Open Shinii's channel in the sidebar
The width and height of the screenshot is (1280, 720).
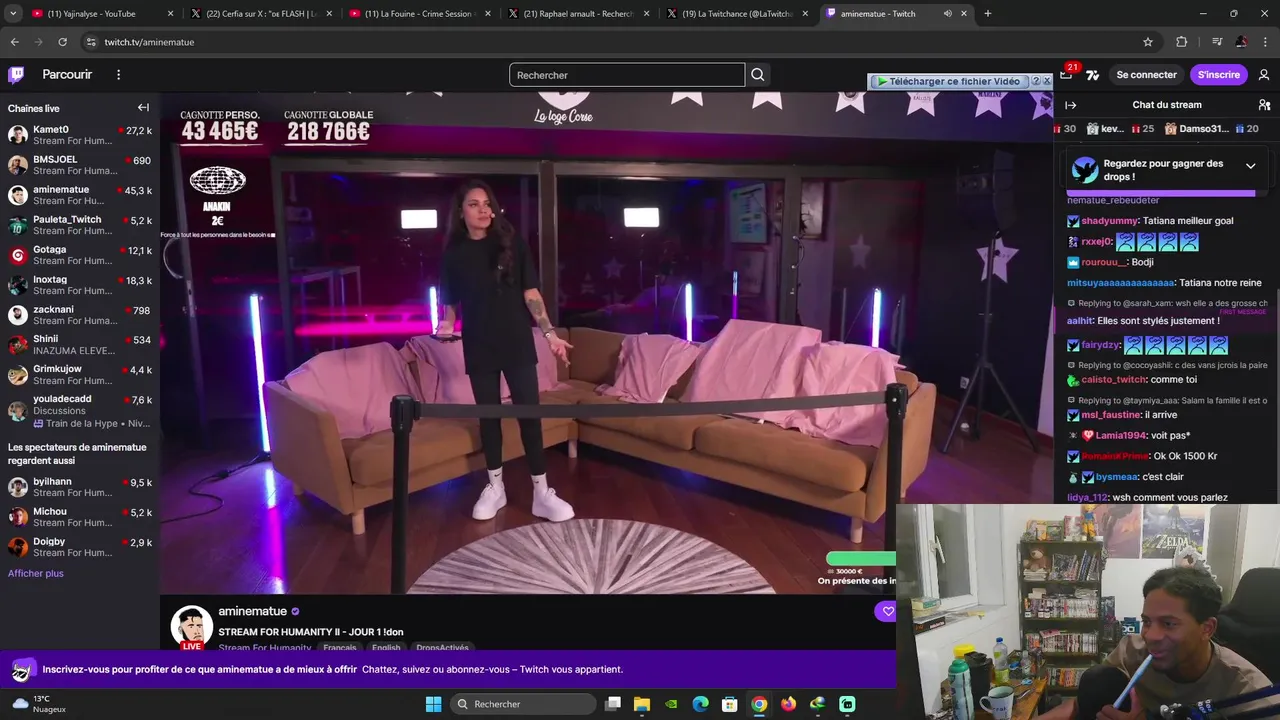point(80,345)
